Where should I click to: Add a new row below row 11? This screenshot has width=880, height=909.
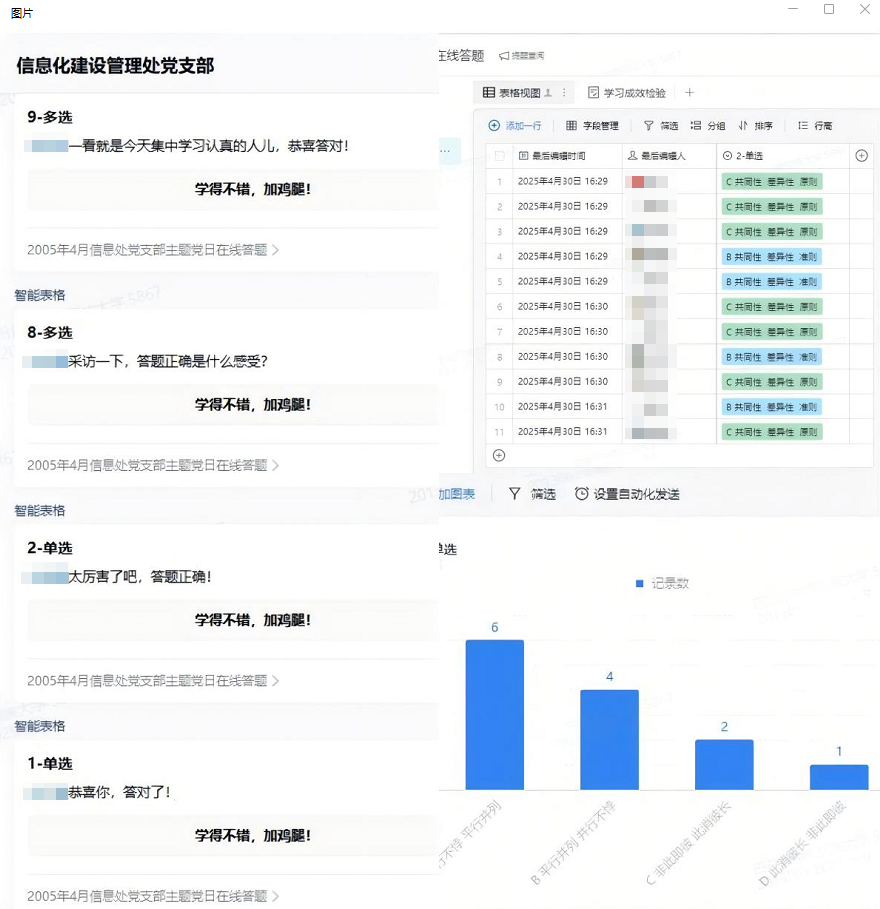[x=499, y=455]
